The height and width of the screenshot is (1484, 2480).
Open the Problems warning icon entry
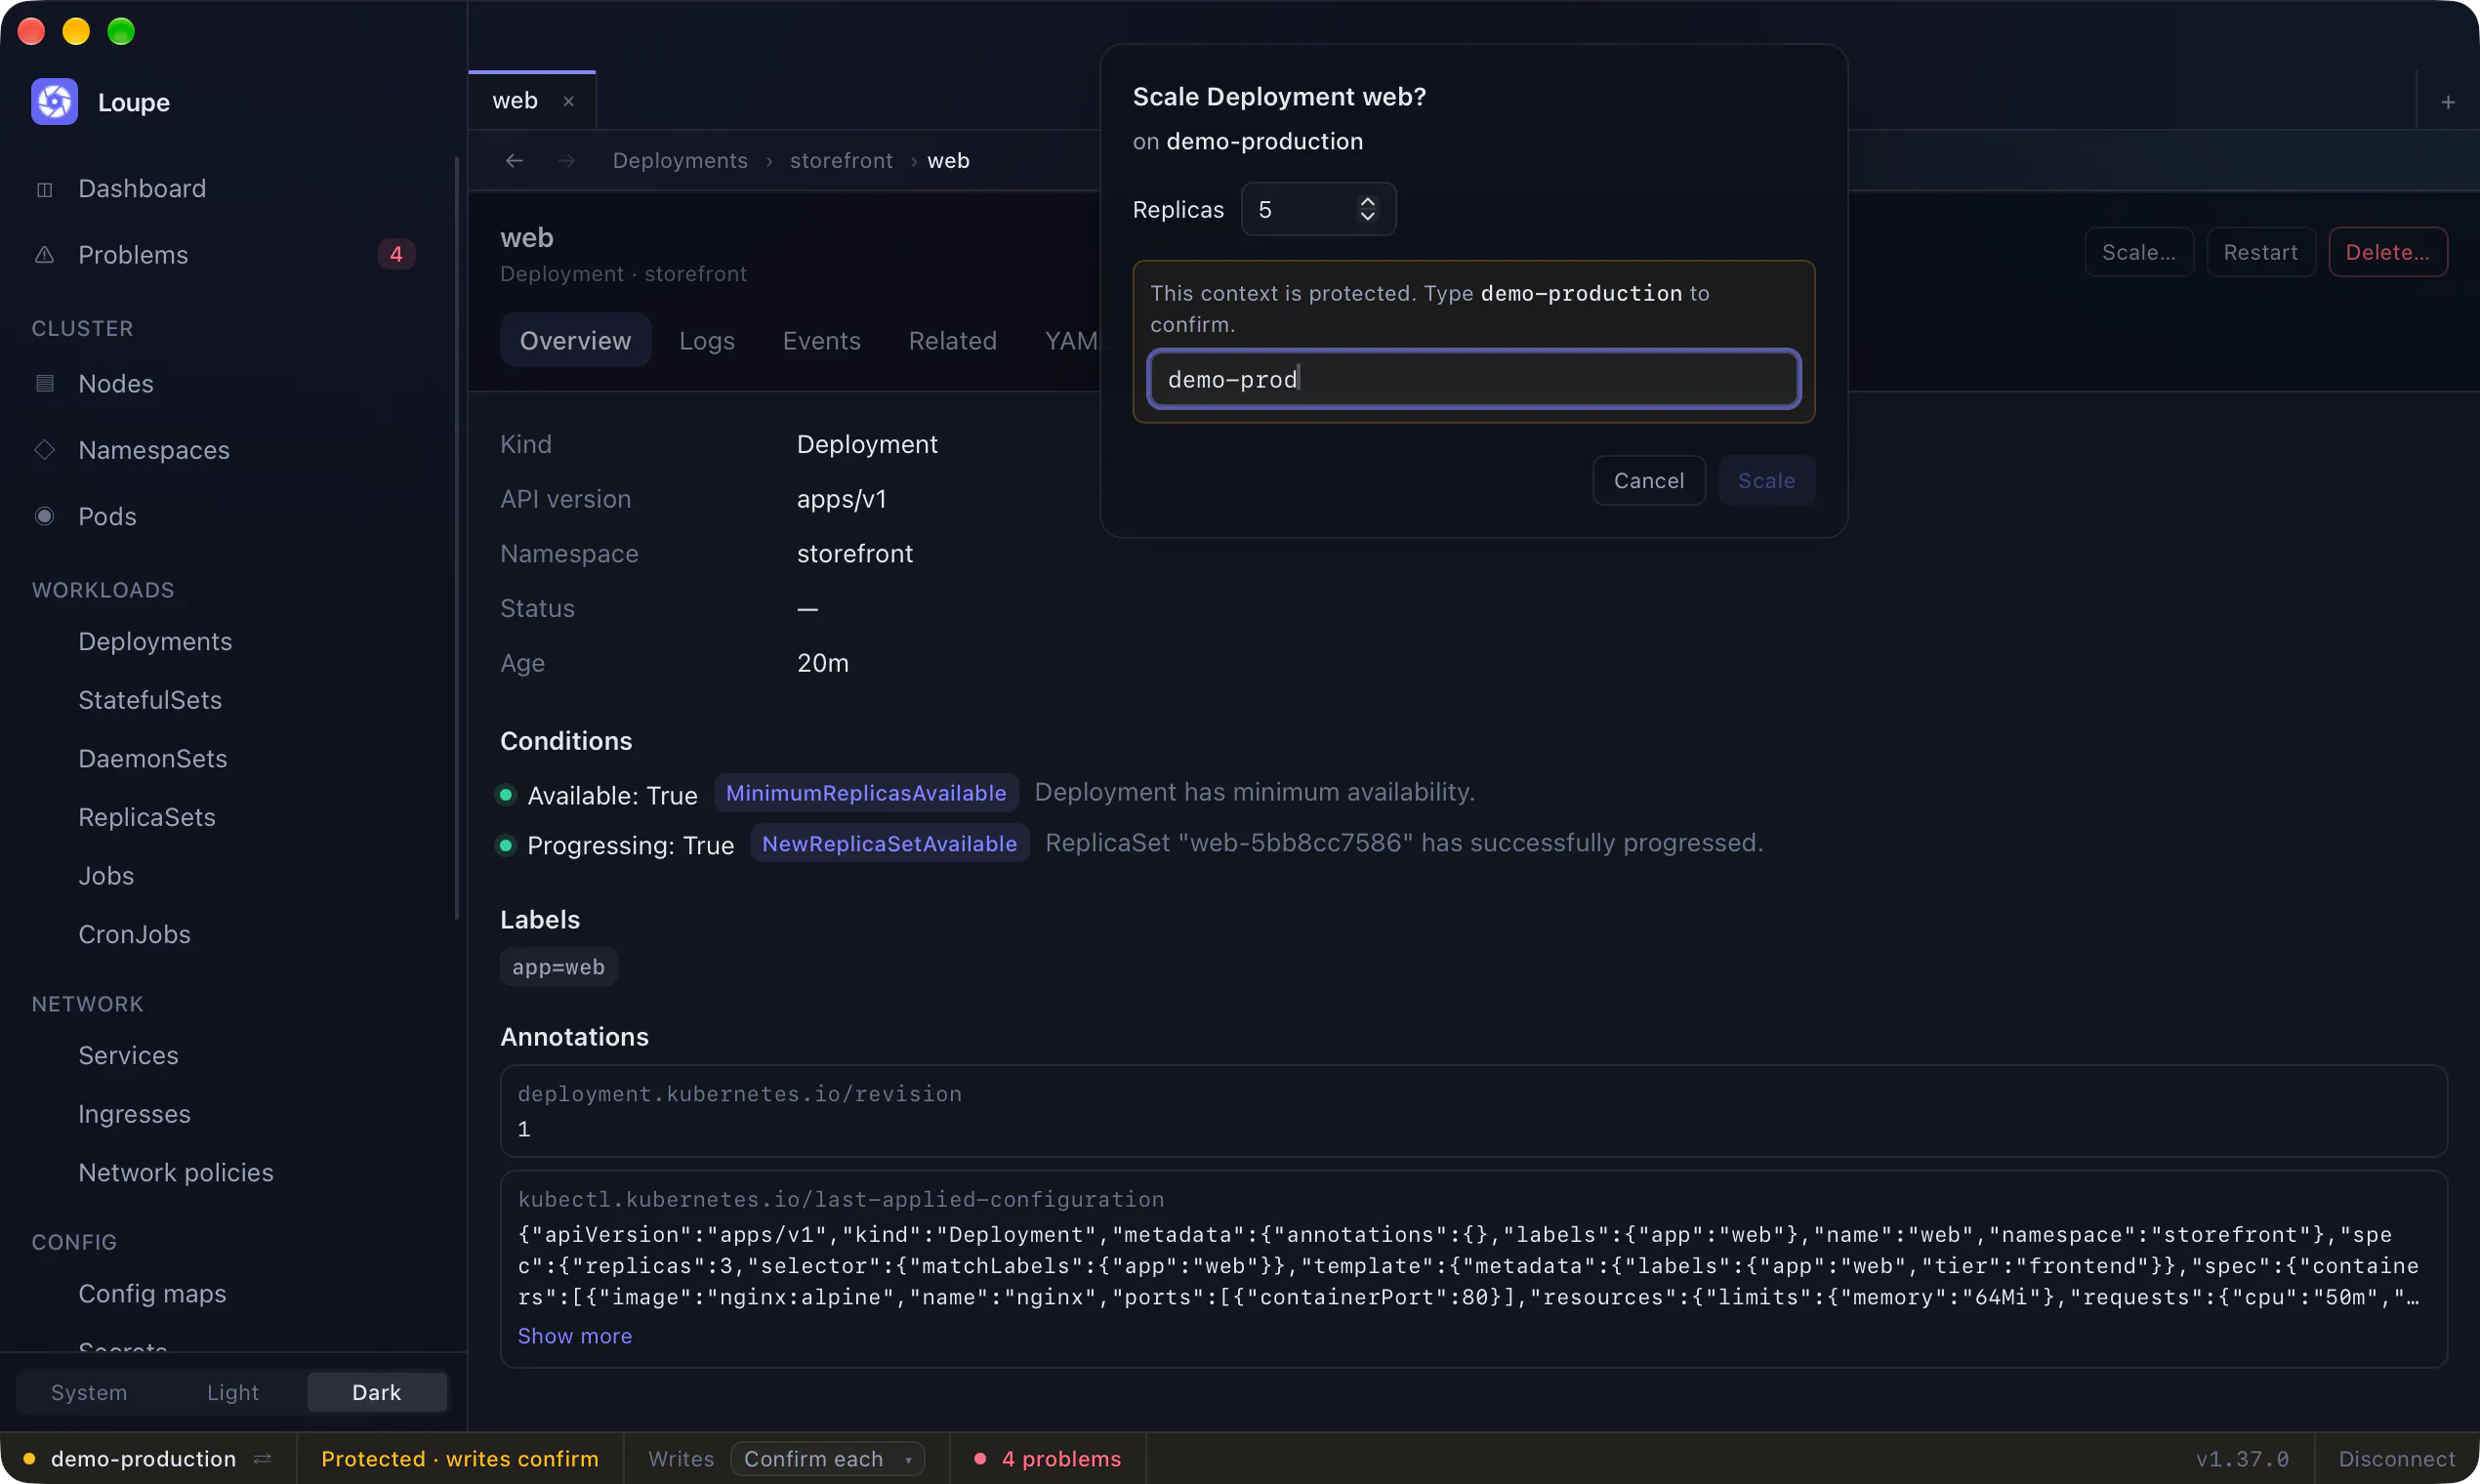coord(44,255)
